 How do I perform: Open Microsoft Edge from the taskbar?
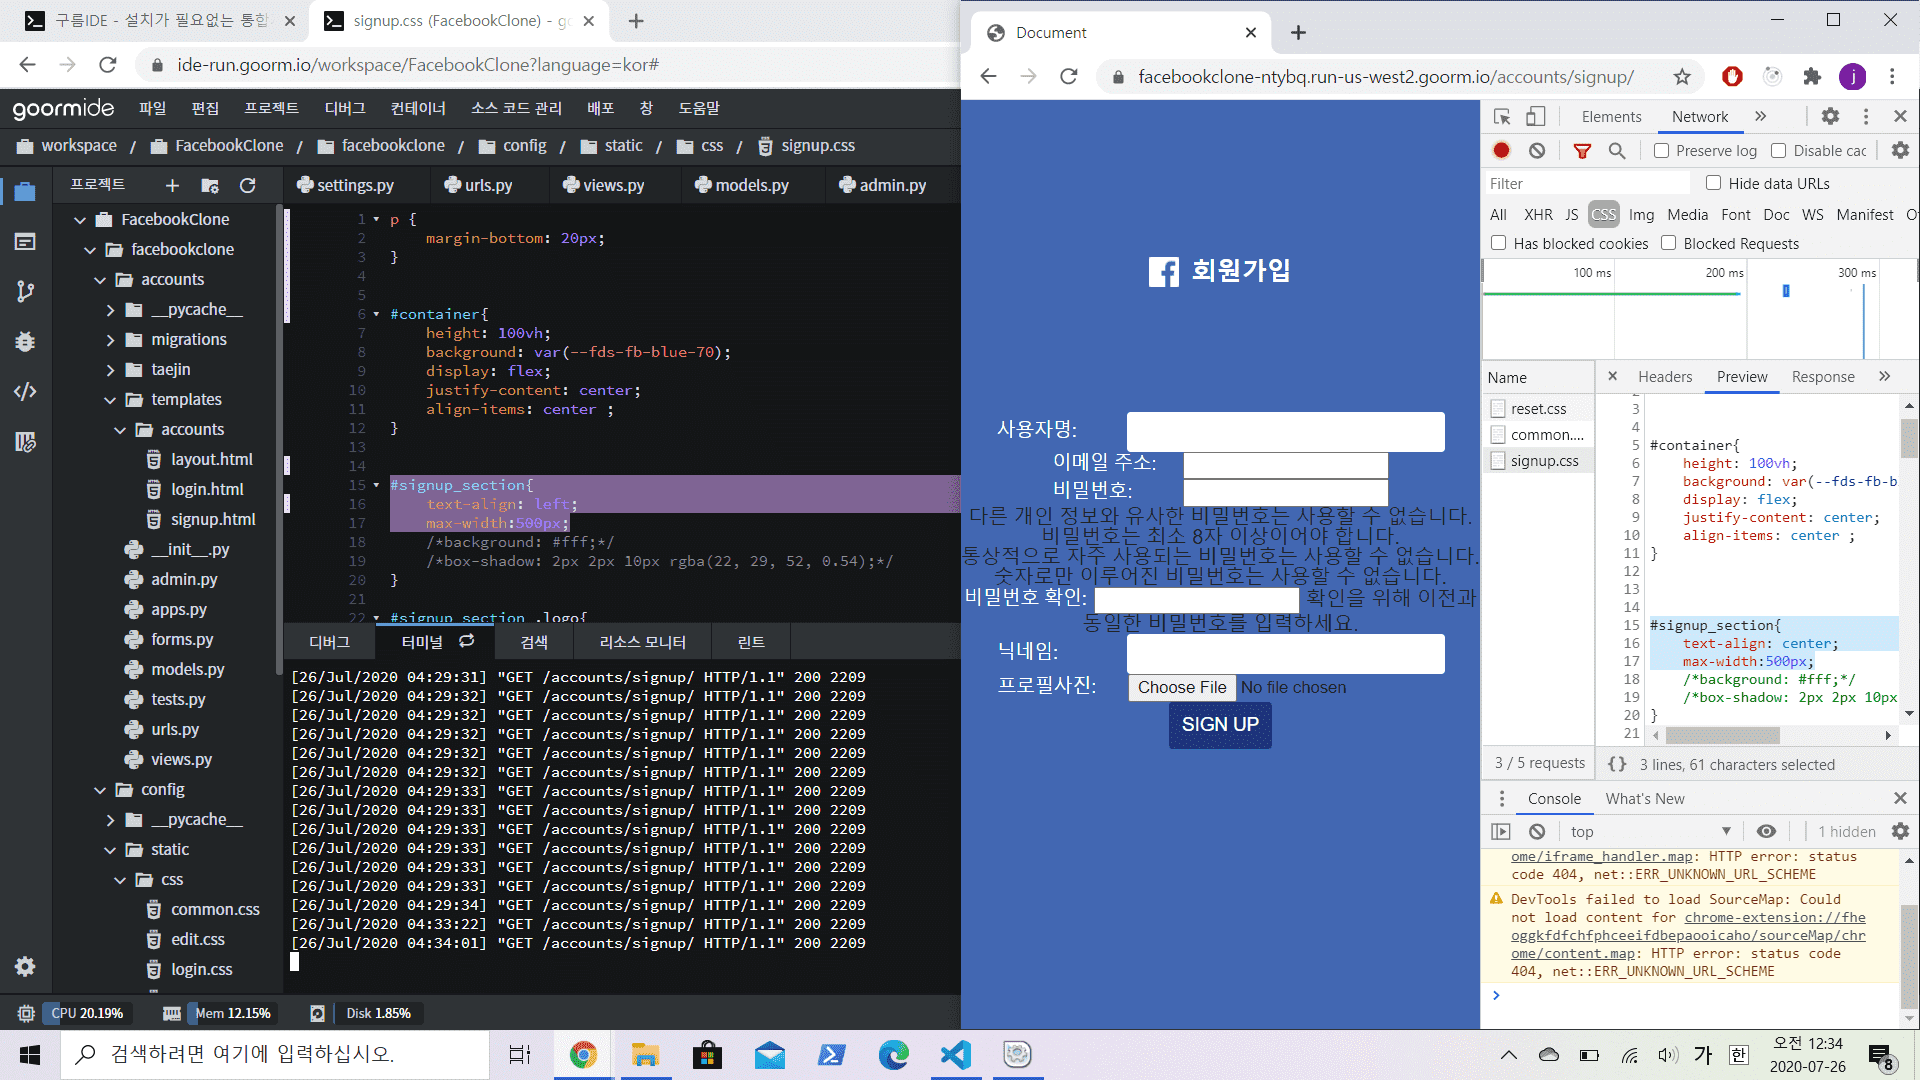pyautogui.click(x=894, y=1054)
